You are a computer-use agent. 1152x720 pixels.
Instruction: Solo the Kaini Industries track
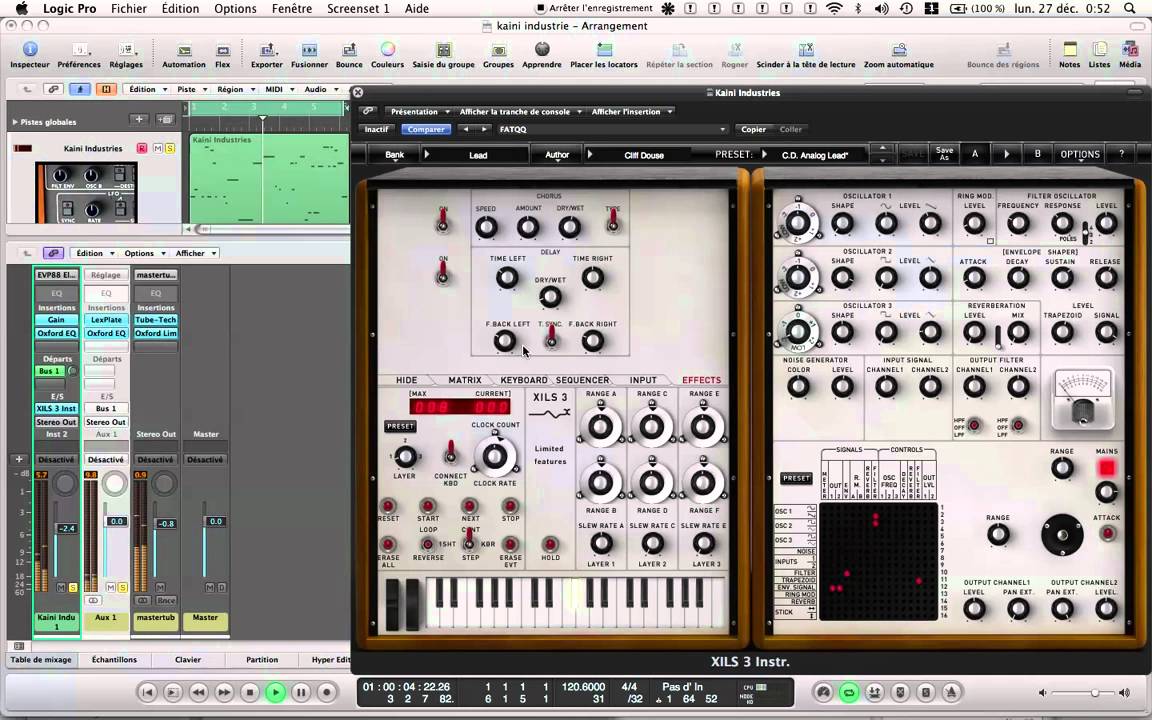(170, 148)
